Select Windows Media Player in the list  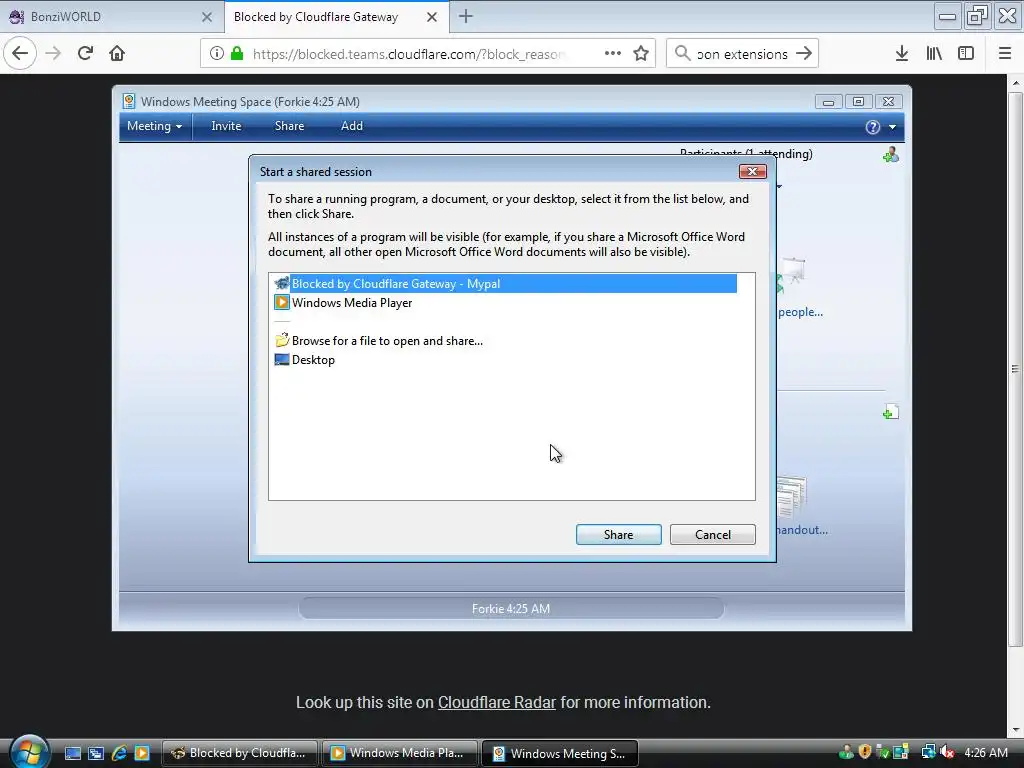pyautogui.click(x=352, y=302)
